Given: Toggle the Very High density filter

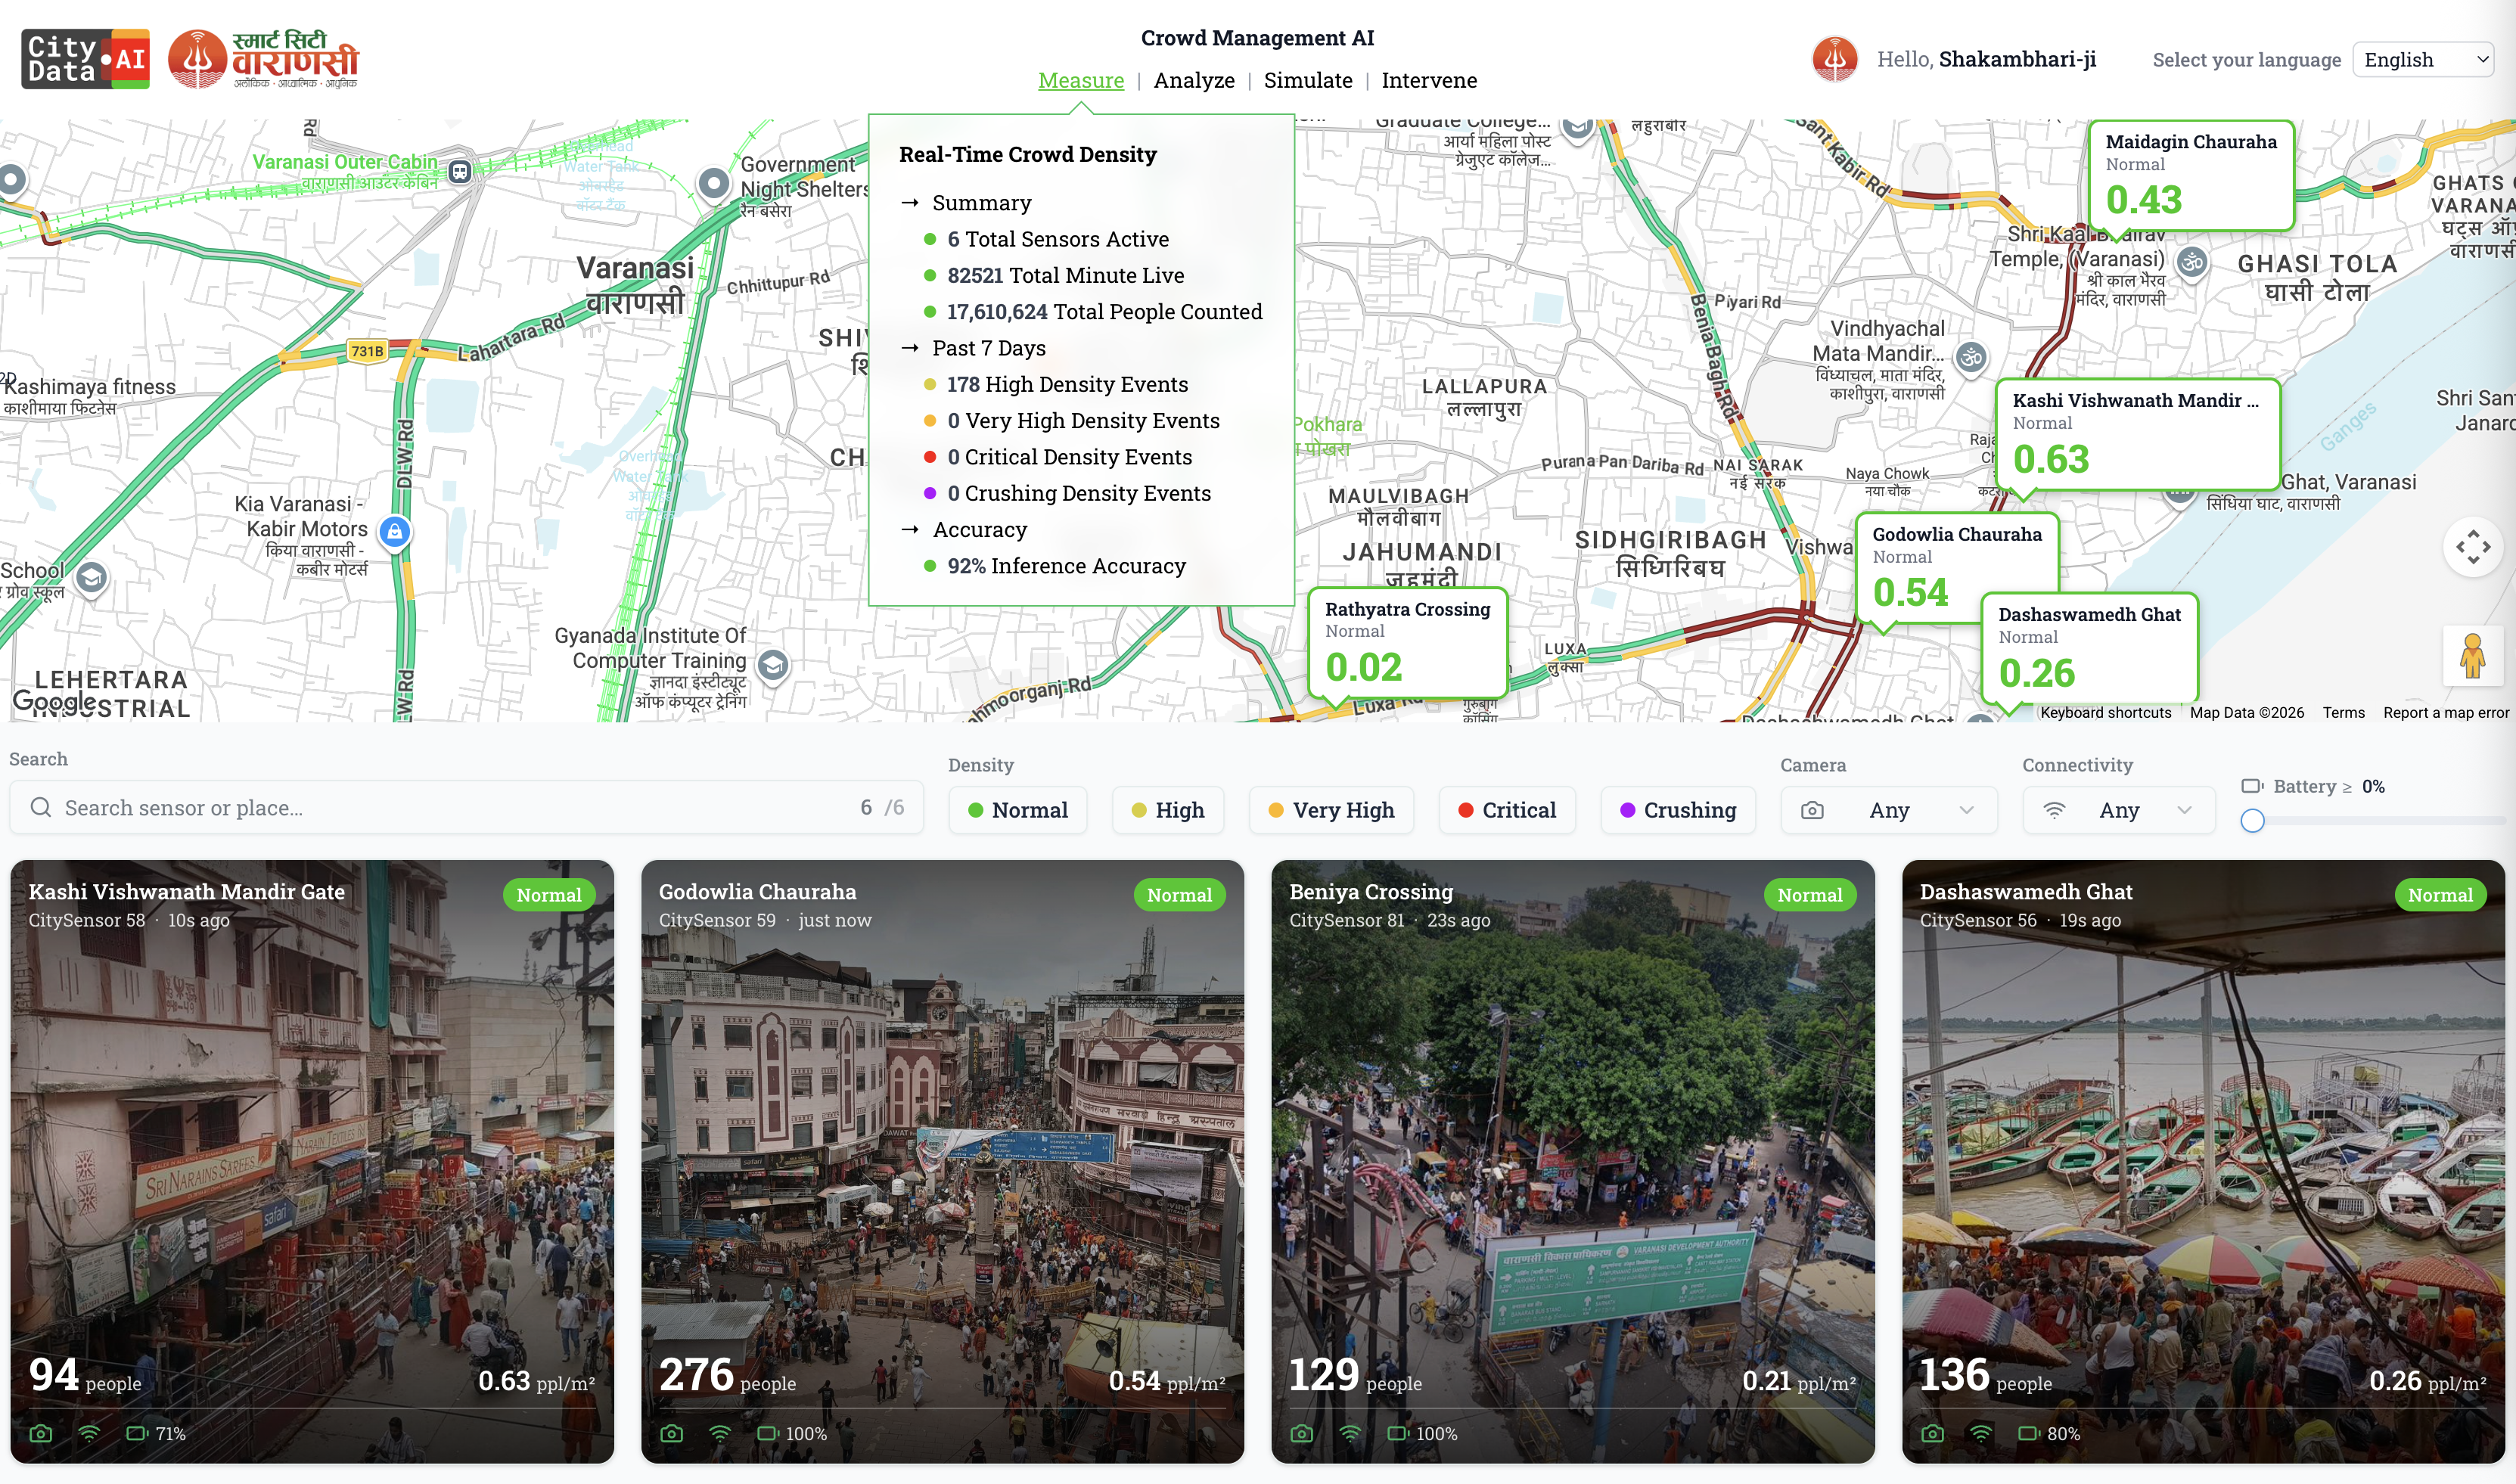Looking at the screenshot, I should (1331, 810).
